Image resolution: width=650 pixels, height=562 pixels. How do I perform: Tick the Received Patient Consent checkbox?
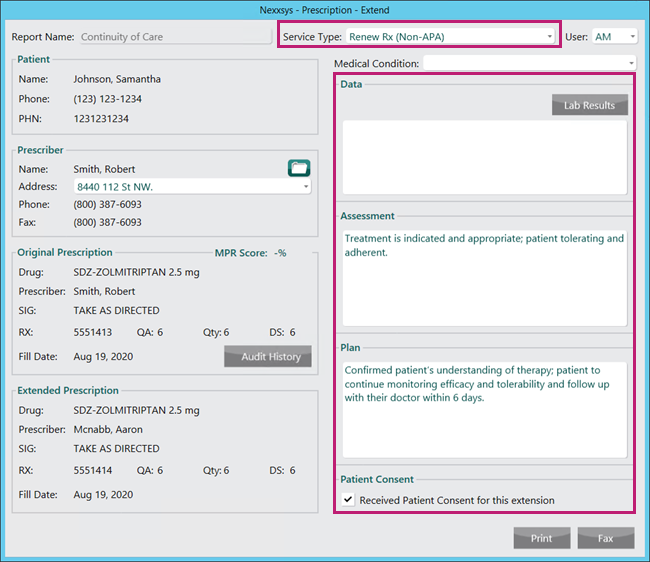[347, 500]
